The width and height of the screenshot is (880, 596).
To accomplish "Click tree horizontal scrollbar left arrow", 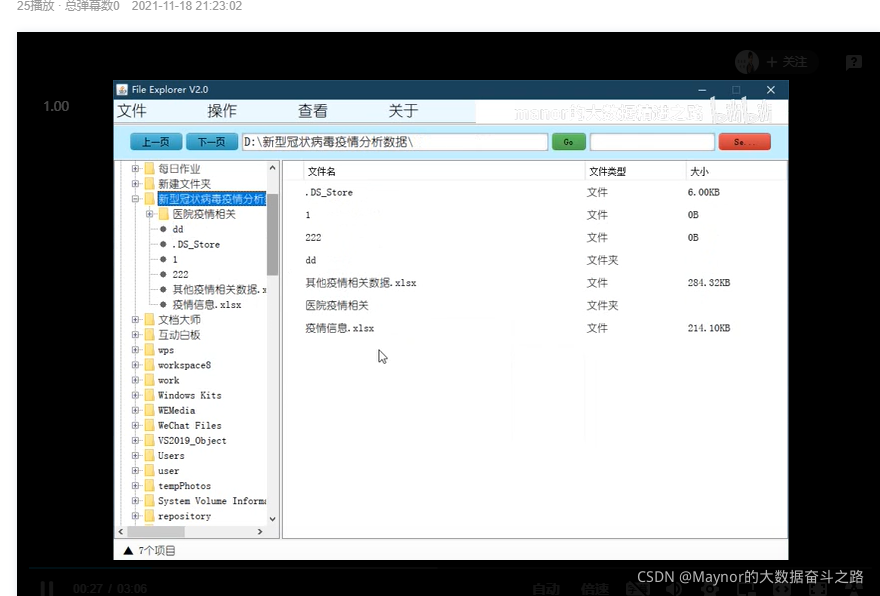I will tap(121, 531).
